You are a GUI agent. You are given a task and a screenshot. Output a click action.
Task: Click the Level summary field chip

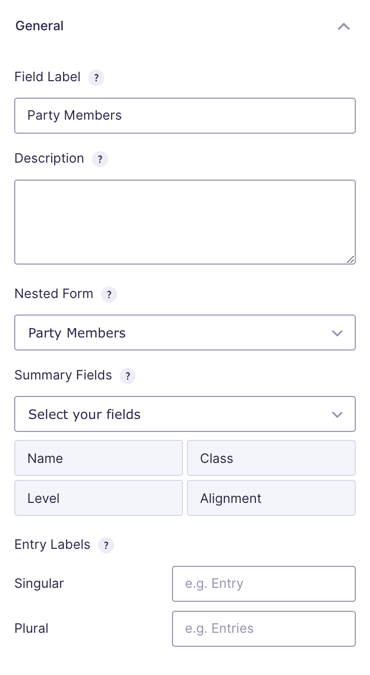coord(99,498)
